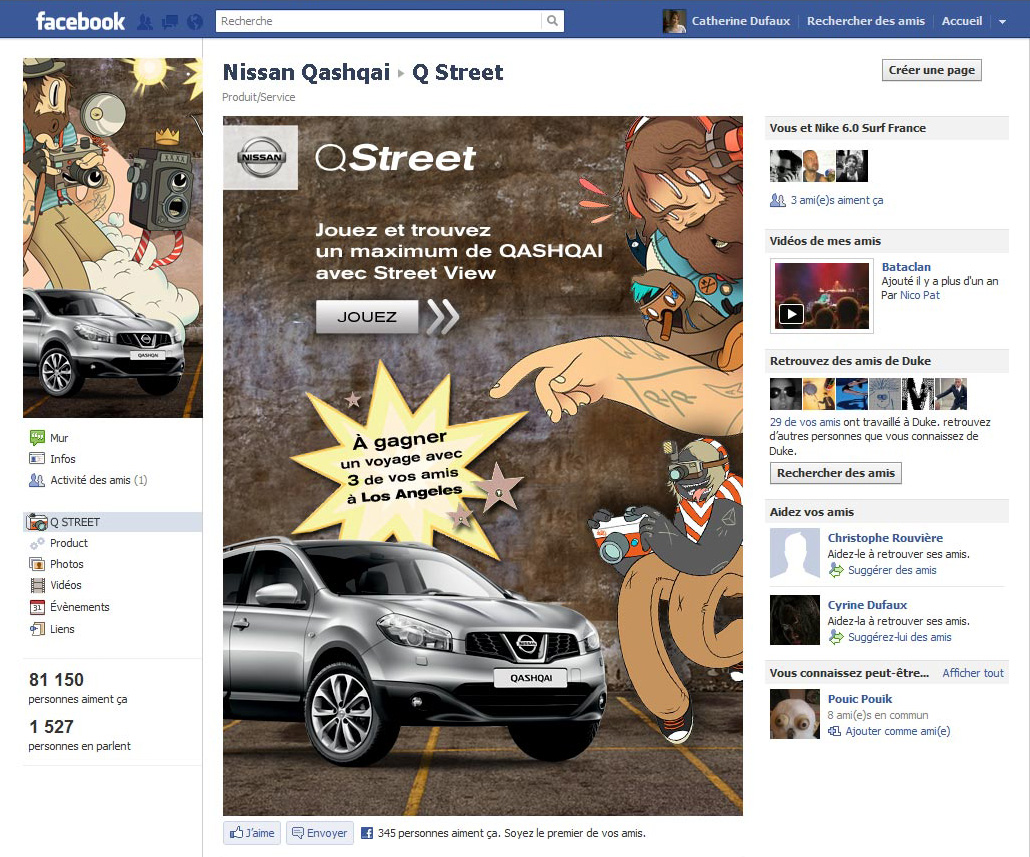Open the Évènements sidebar item
This screenshot has height=857, width=1030.
coord(79,607)
